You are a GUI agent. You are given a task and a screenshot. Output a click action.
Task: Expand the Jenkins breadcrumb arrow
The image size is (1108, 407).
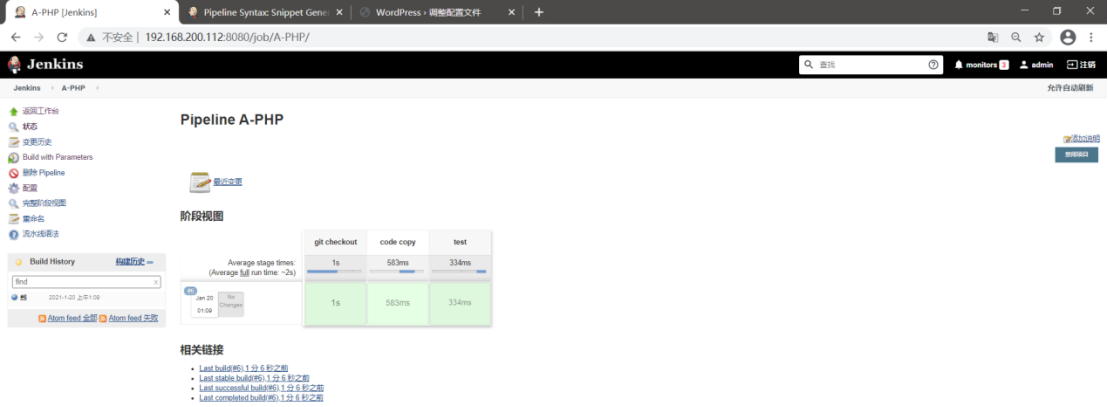pyautogui.click(x=50, y=88)
